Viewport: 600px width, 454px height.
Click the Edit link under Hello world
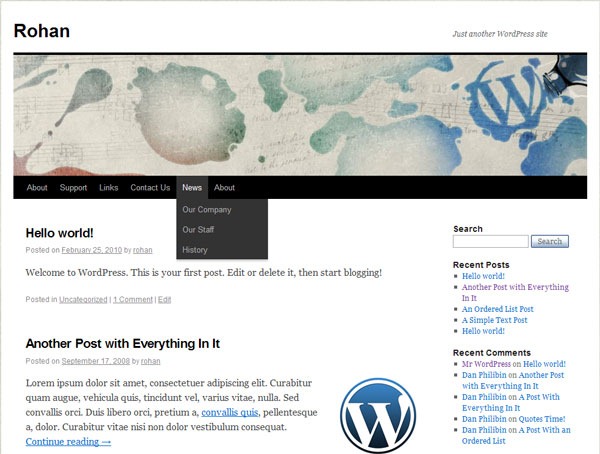coord(165,299)
